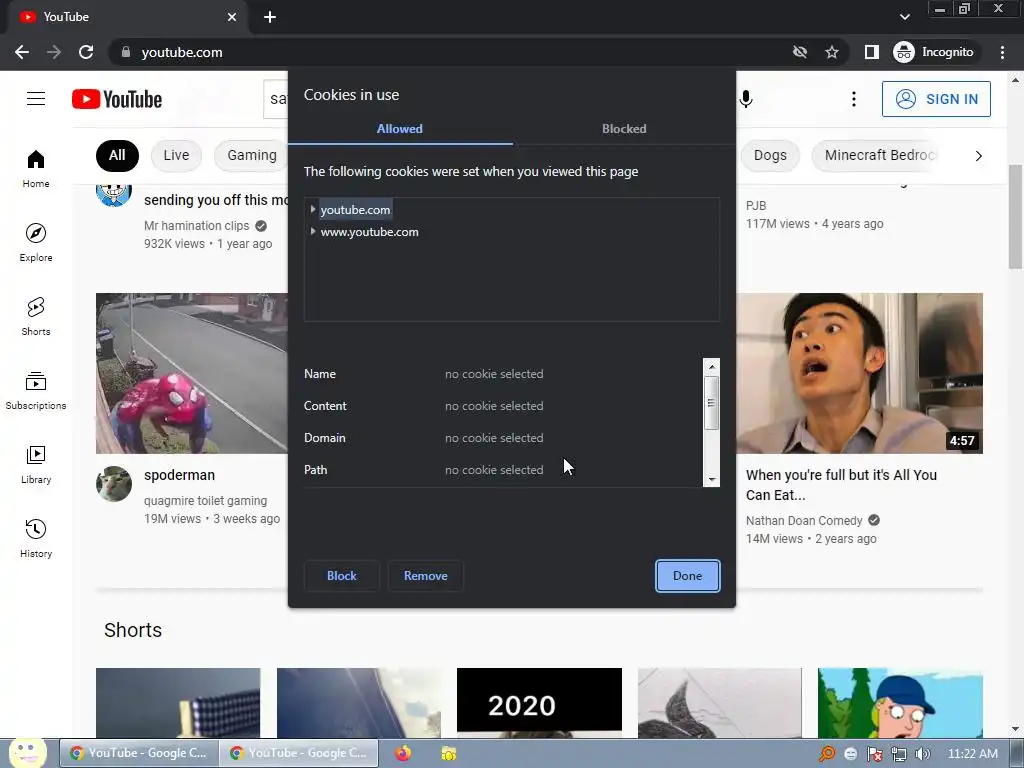Open the YouTube hamburger guide menu

click(x=36, y=99)
